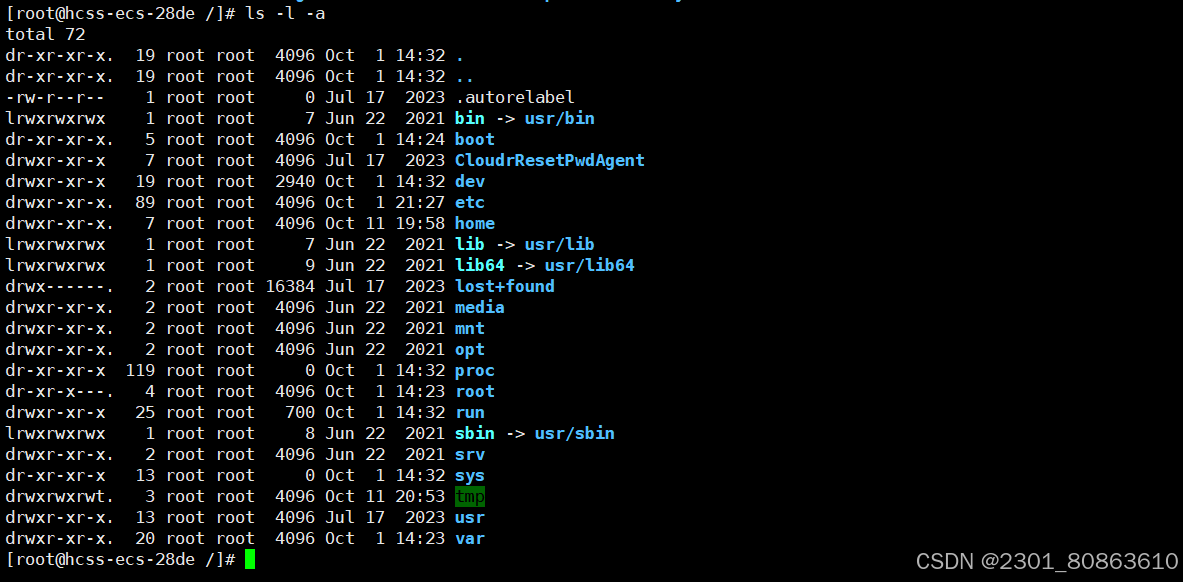Click the highlighted tmp directory entry

(469, 496)
